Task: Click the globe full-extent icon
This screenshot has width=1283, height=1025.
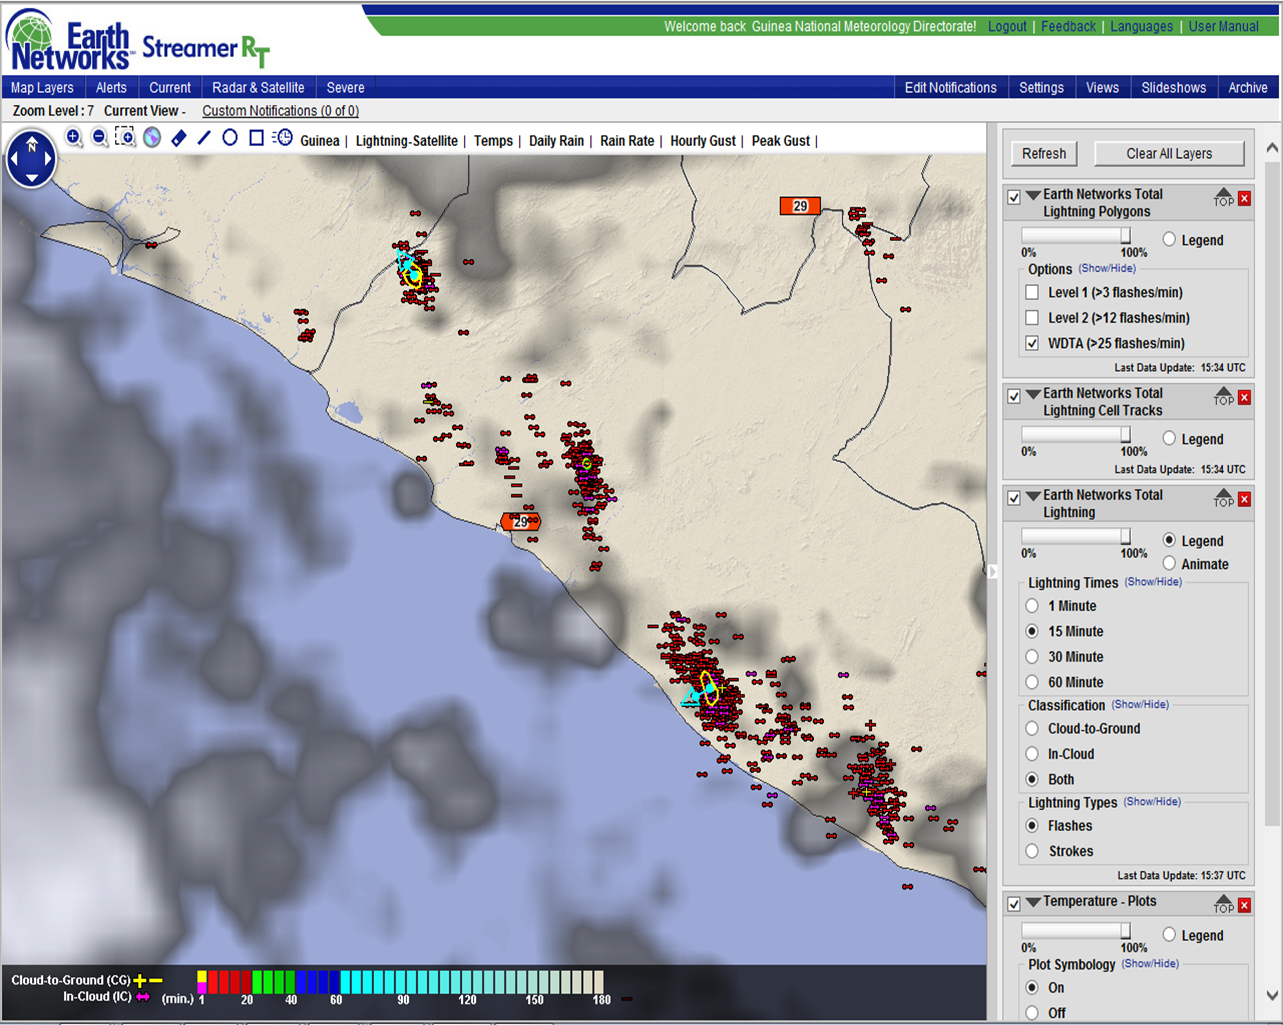Action: (x=152, y=138)
